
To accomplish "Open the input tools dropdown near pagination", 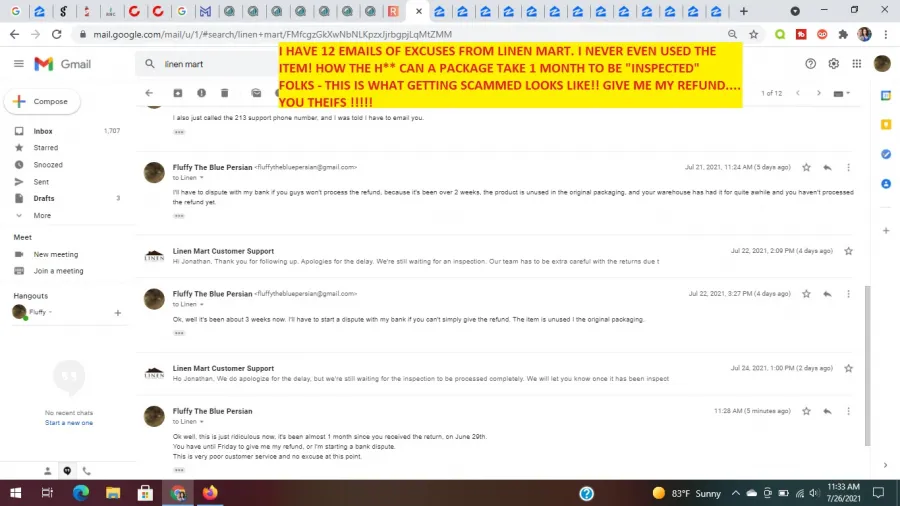I will 846,93.
